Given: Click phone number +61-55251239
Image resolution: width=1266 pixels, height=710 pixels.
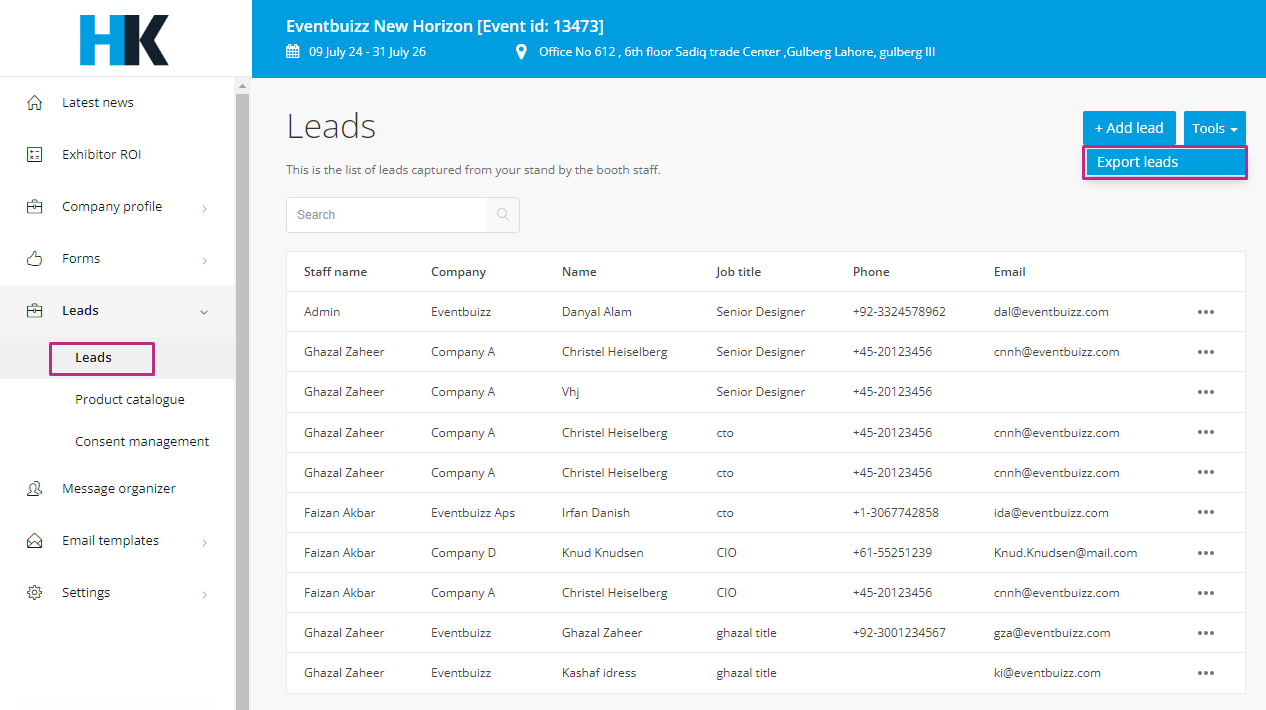Looking at the screenshot, I should click(892, 553).
